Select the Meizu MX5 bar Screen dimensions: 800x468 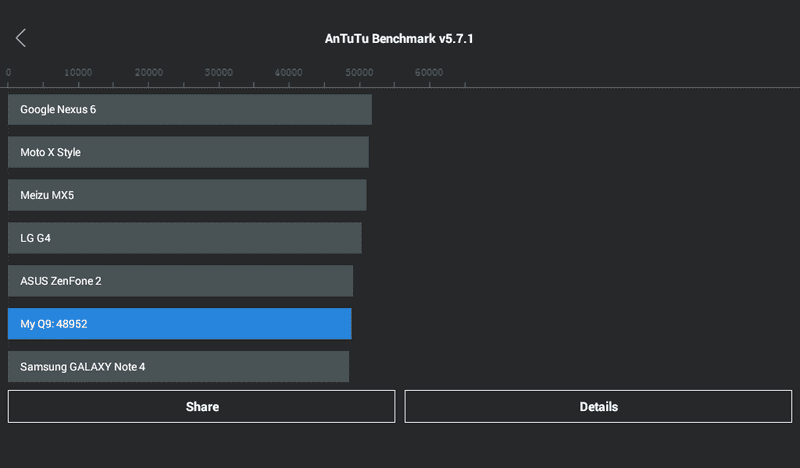(x=187, y=195)
